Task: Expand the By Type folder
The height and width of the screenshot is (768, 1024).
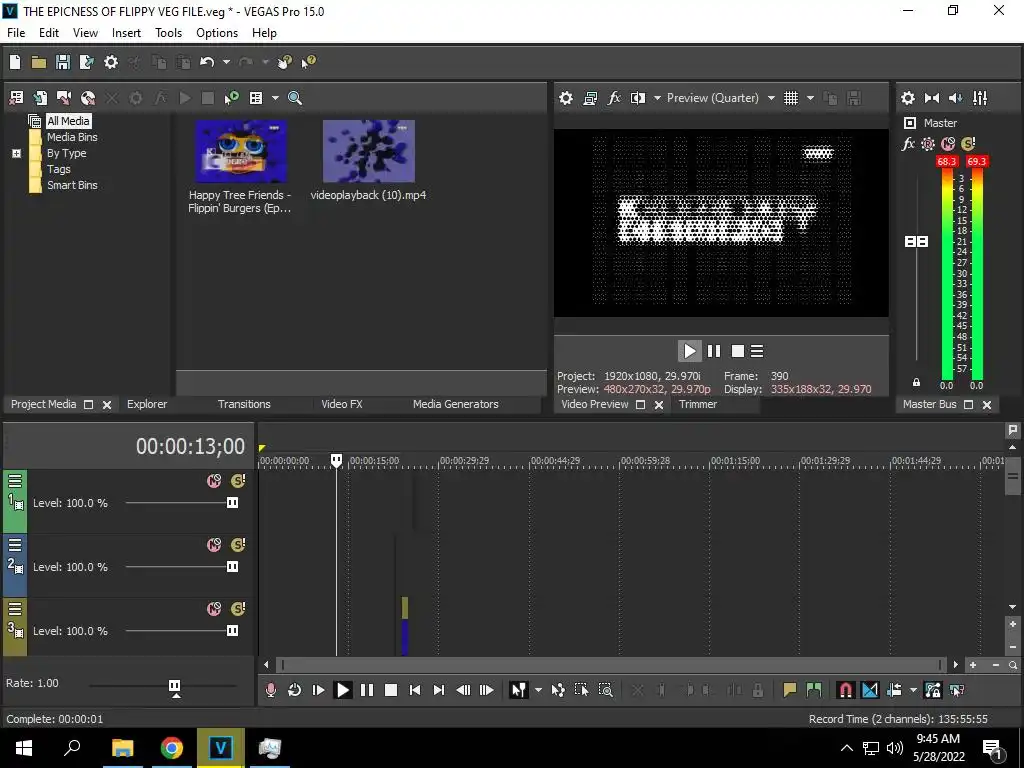Action: (16, 153)
